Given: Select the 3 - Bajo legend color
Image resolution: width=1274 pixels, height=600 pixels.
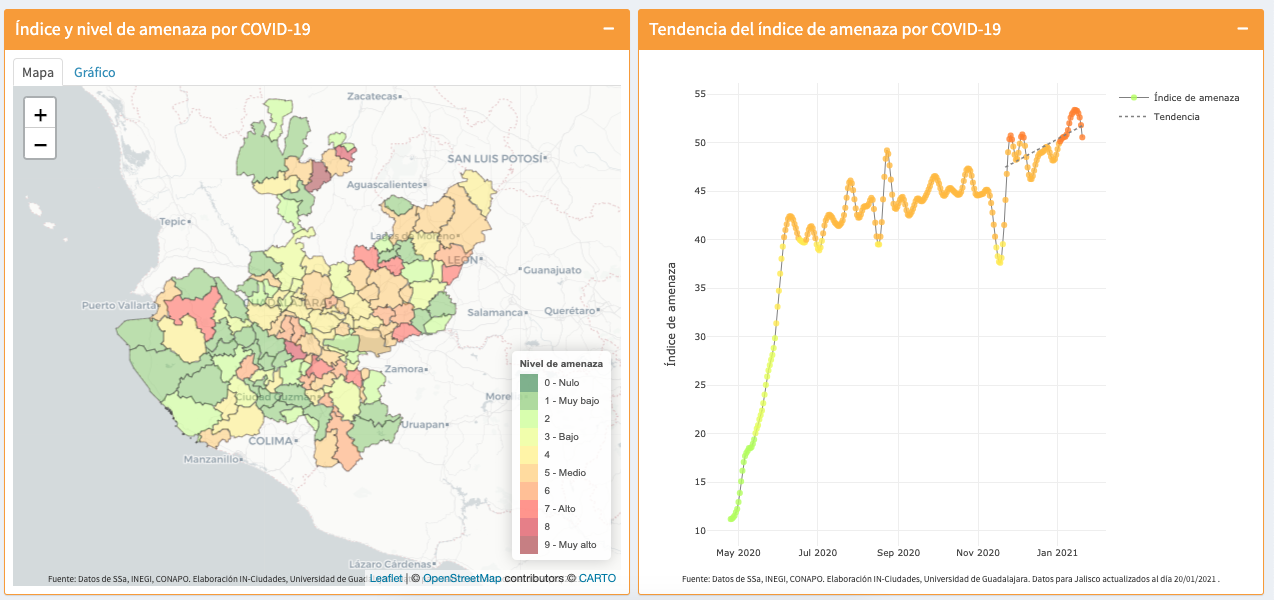Looking at the screenshot, I should tap(529, 437).
